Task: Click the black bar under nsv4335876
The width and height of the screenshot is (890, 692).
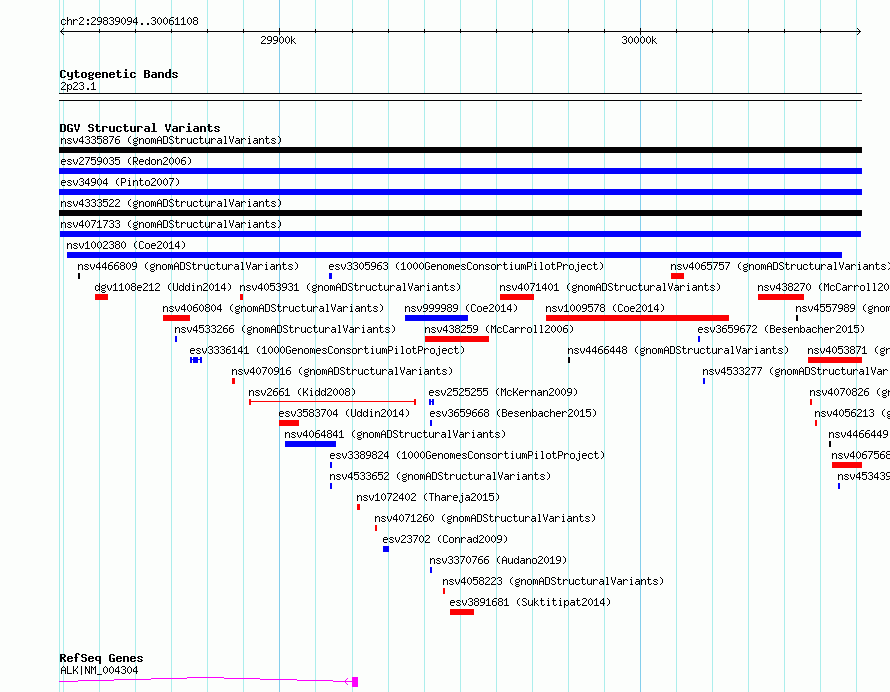Action: [x=460, y=150]
